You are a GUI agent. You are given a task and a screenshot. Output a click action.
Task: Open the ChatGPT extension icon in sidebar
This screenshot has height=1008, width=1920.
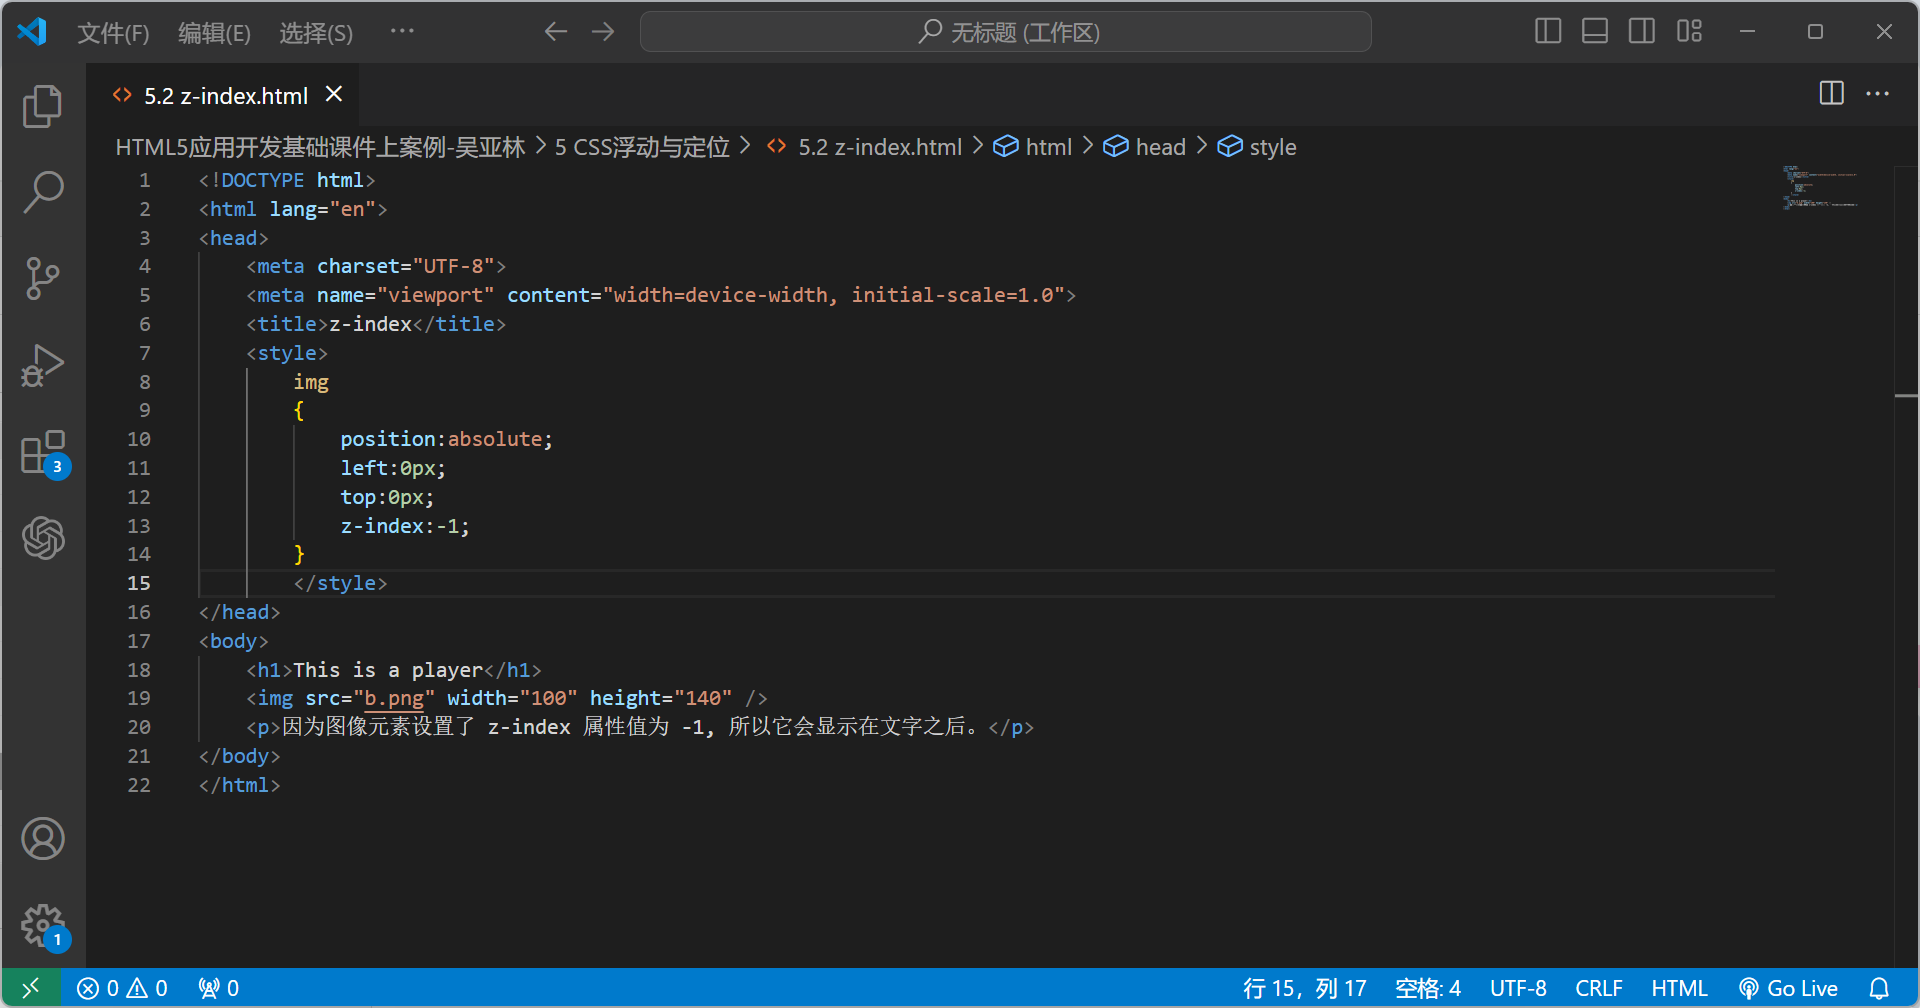click(x=42, y=538)
